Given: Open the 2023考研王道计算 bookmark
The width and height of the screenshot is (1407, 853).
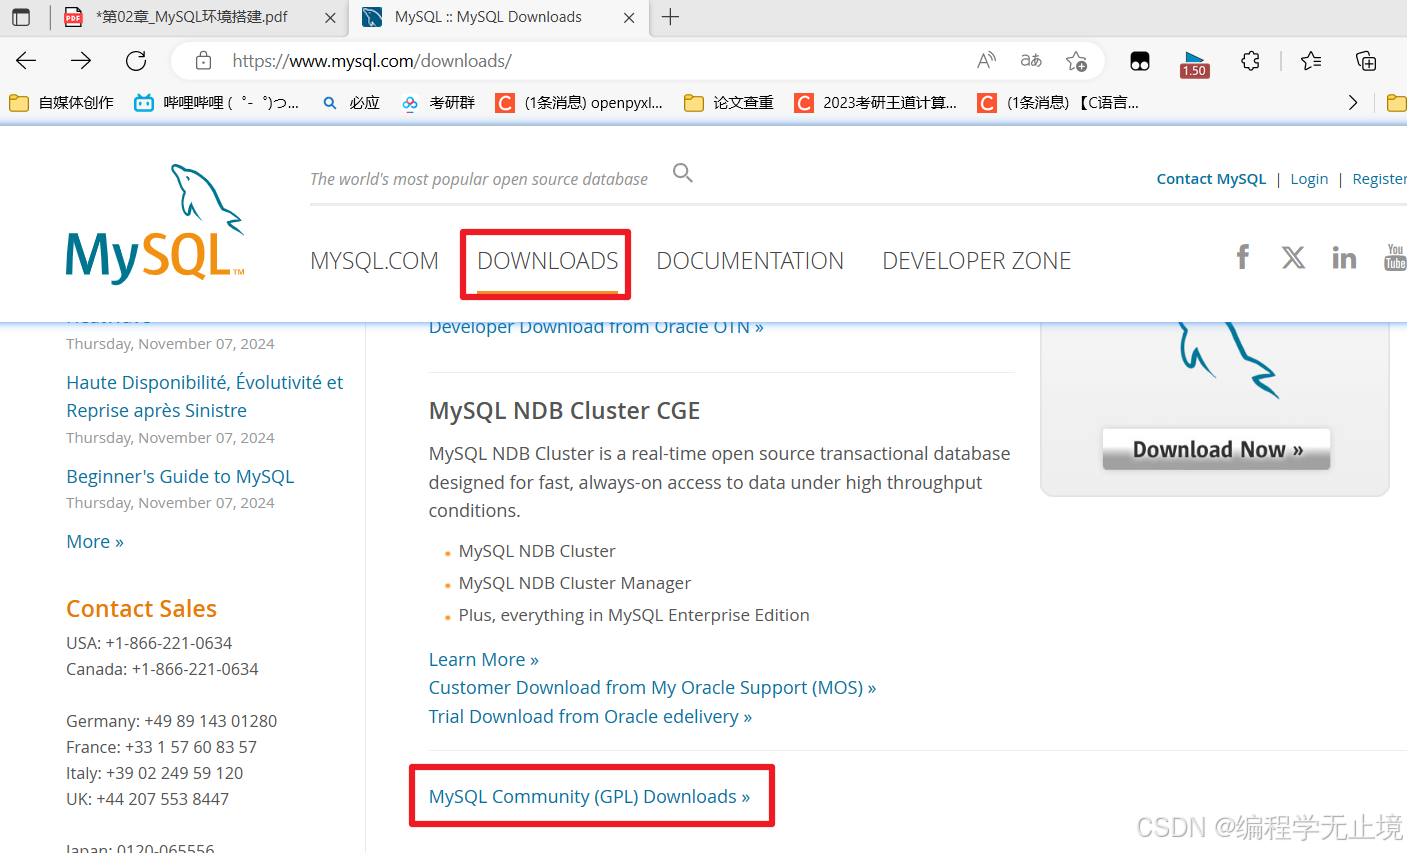Looking at the screenshot, I should point(875,103).
